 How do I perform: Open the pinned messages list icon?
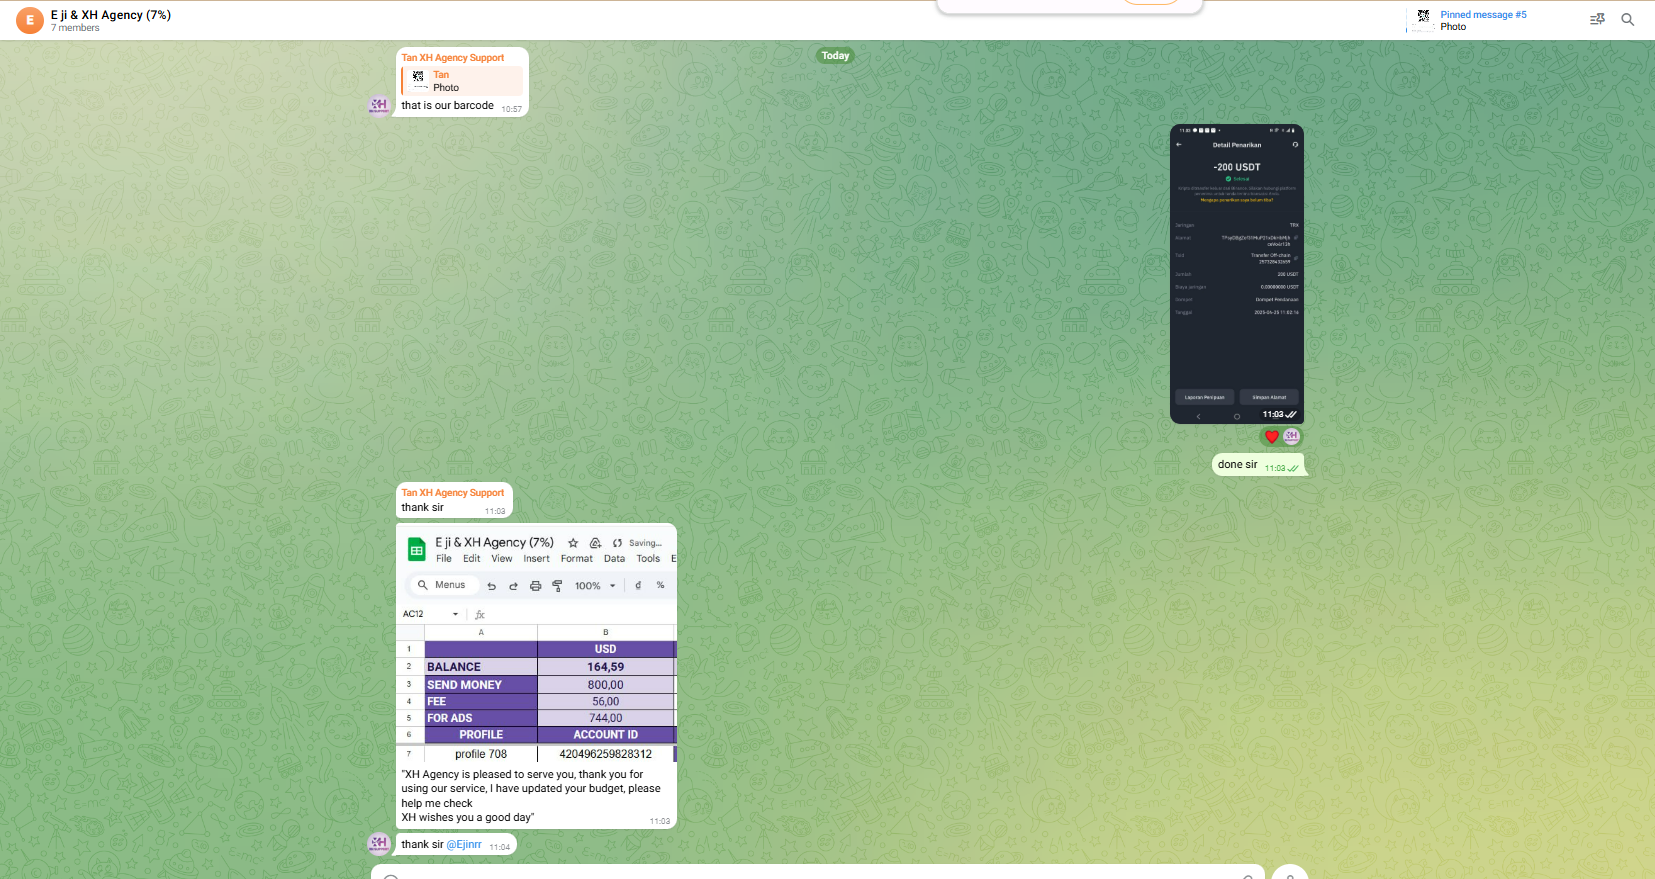(1597, 19)
